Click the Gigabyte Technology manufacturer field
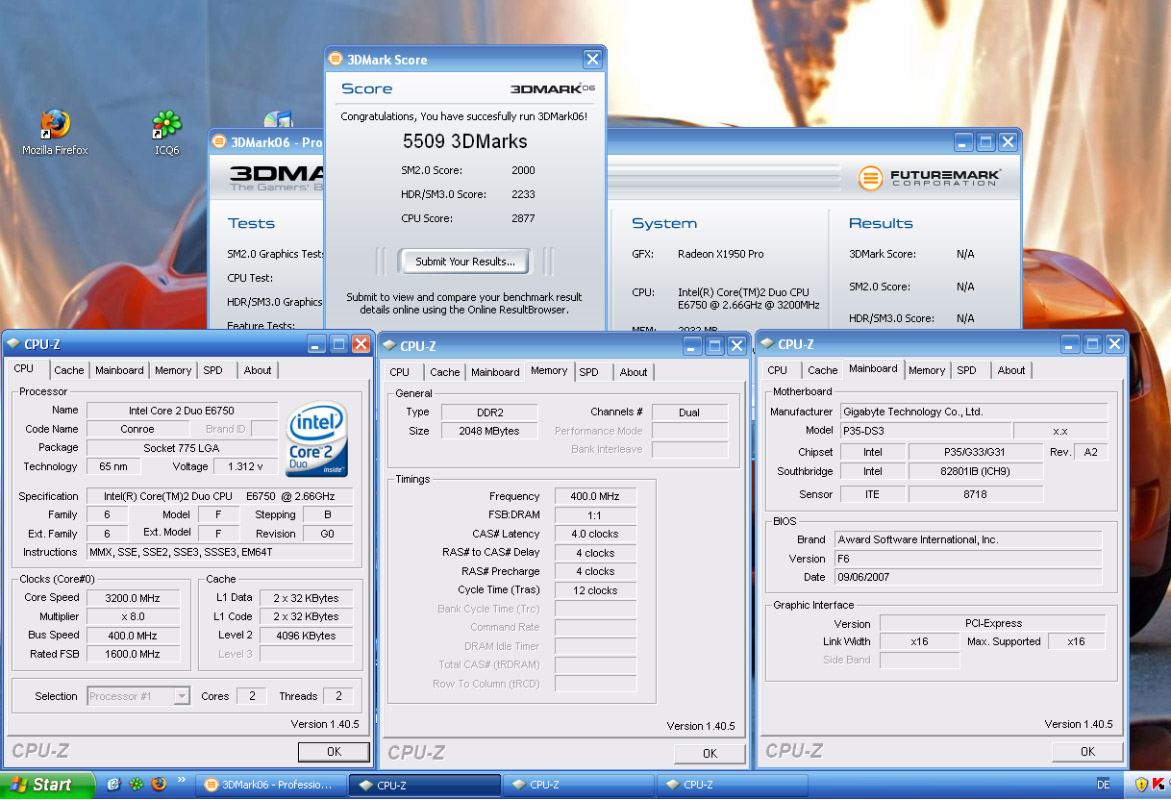Viewport: 1171px width, 800px height. pyautogui.click(x=973, y=412)
